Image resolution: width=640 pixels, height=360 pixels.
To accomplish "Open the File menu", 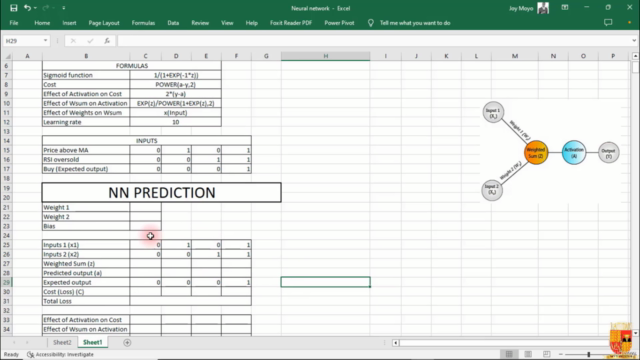I will (14, 23).
